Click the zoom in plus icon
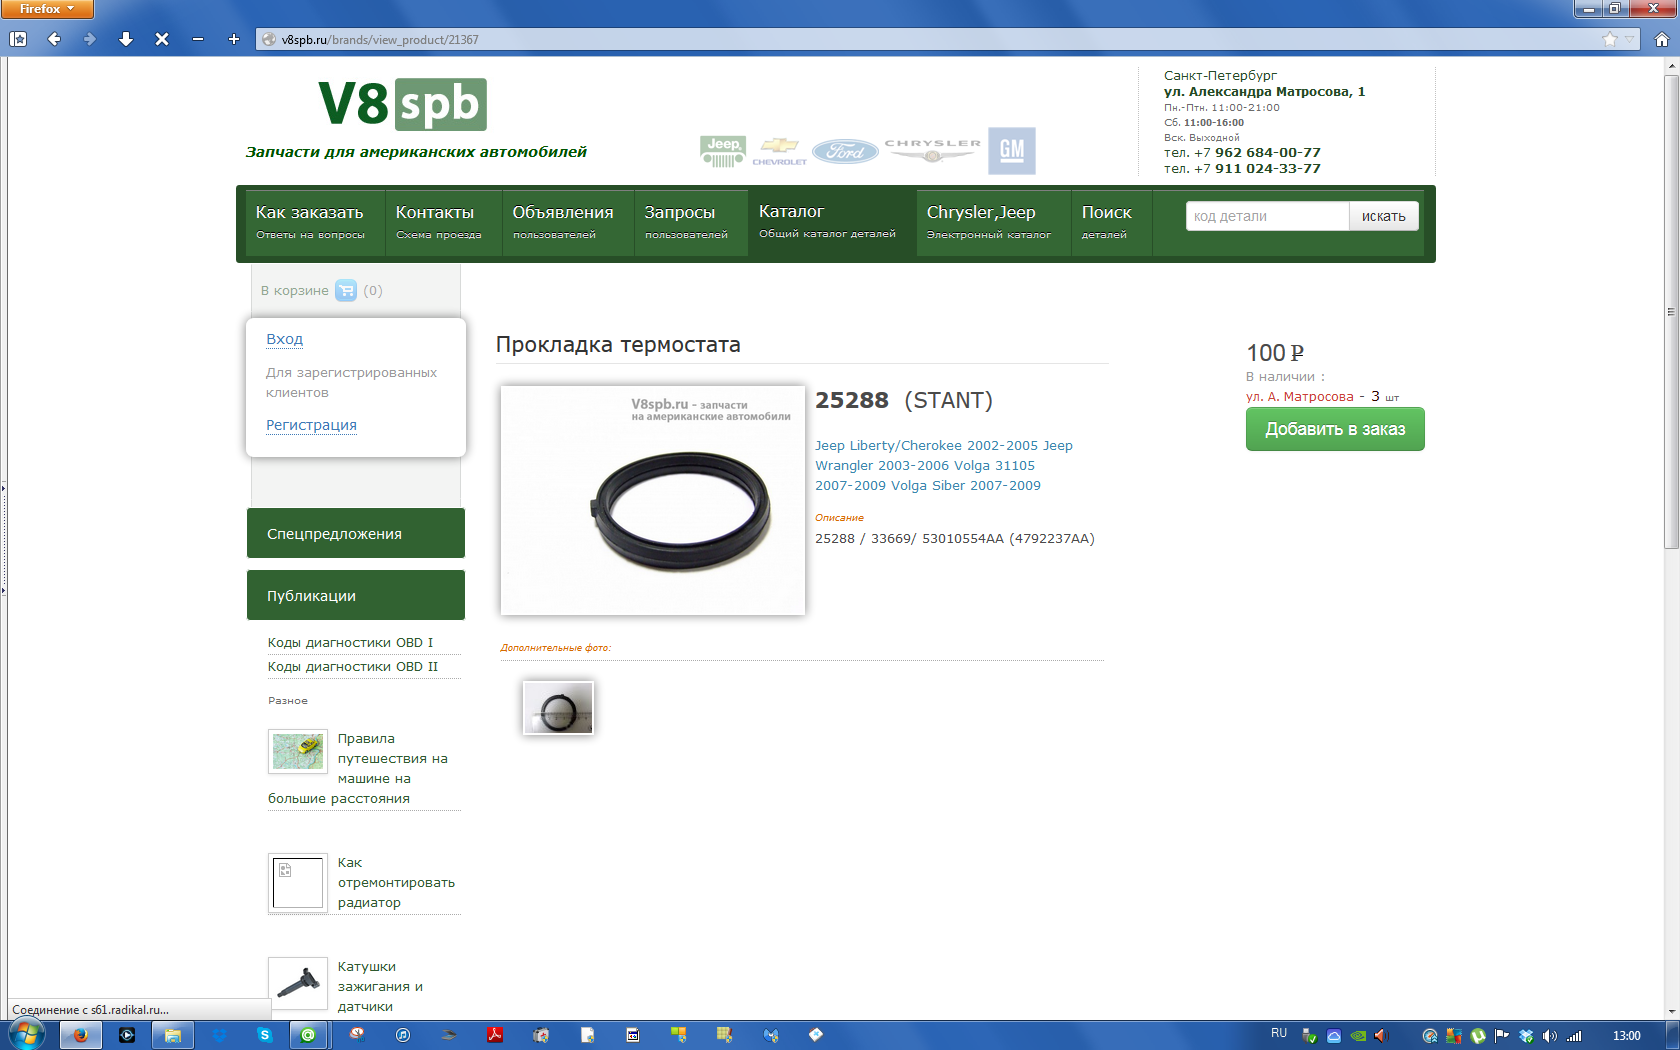Viewport: 1680px width, 1050px height. (x=234, y=39)
